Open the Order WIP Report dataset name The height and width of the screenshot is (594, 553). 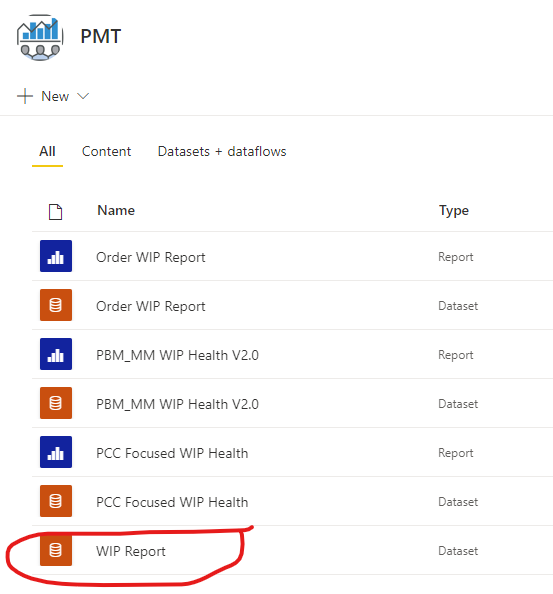(x=151, y=306)
